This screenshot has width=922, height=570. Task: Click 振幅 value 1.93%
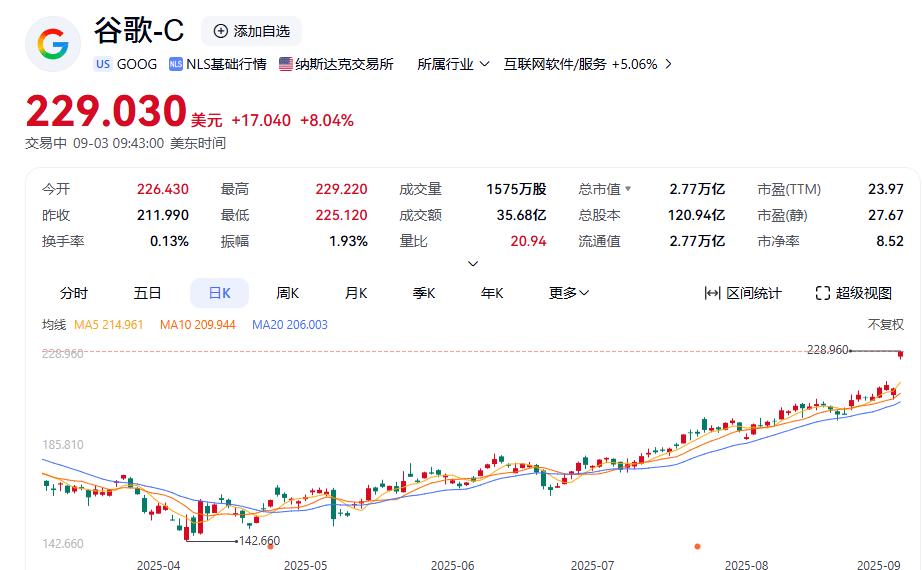click(348, 241)
